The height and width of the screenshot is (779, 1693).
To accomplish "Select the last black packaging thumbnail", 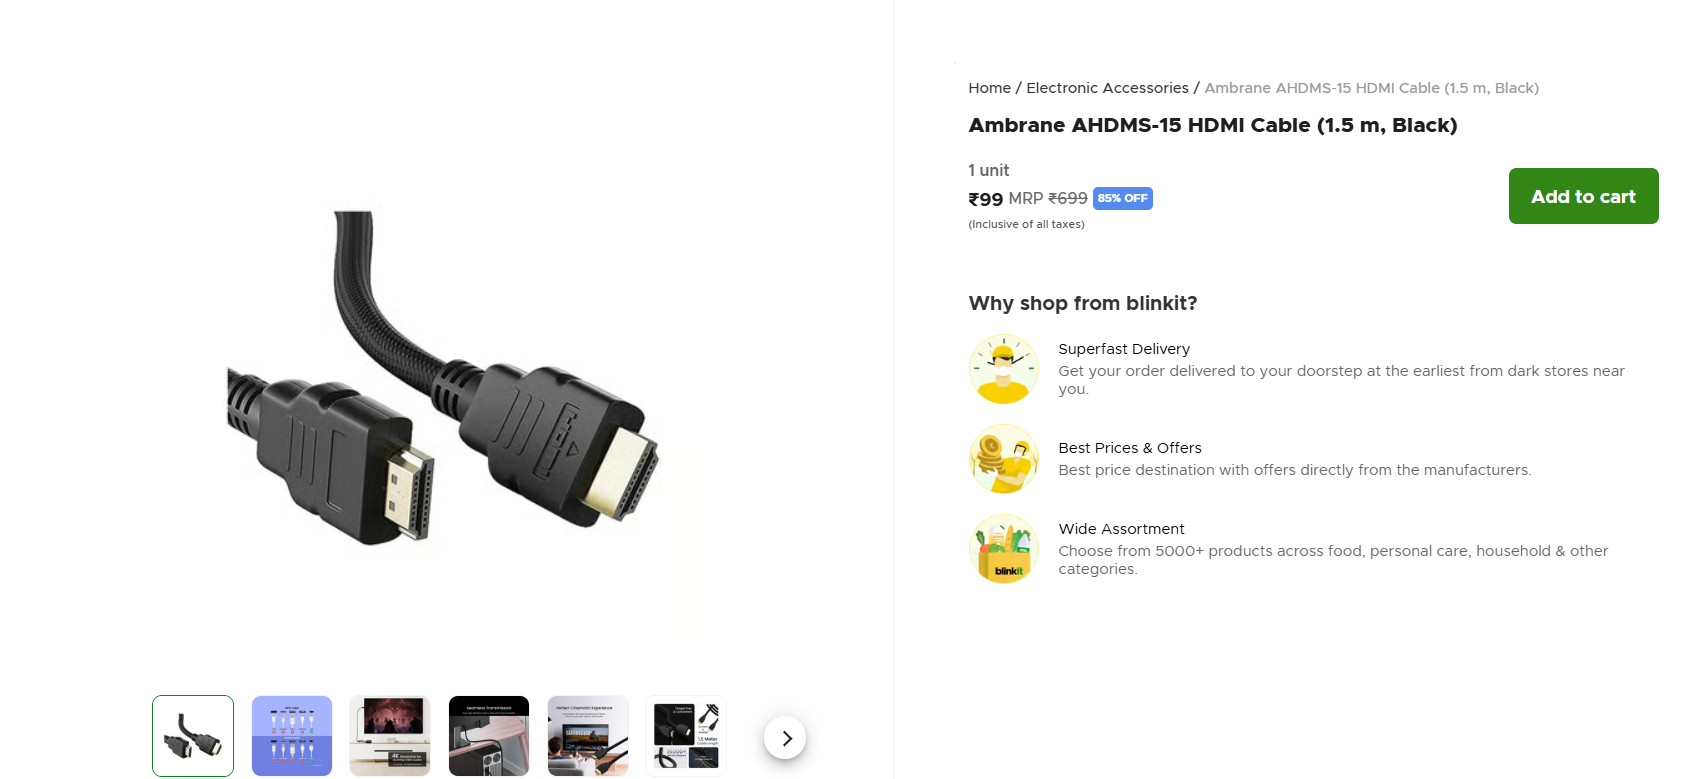I will 686,736.
